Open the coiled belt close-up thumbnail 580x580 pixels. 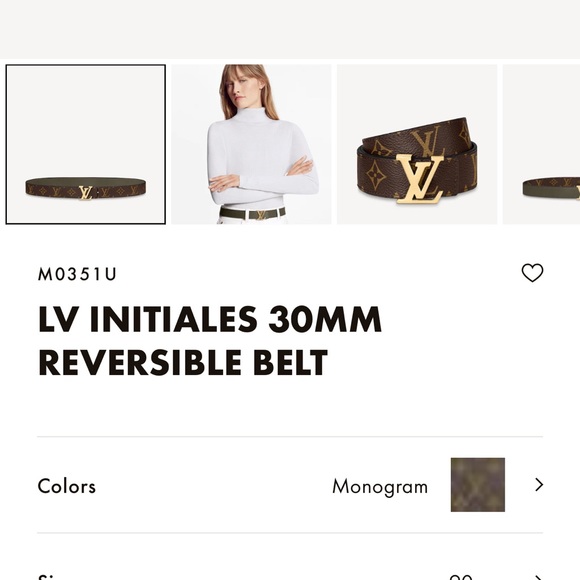coord(417,144)
